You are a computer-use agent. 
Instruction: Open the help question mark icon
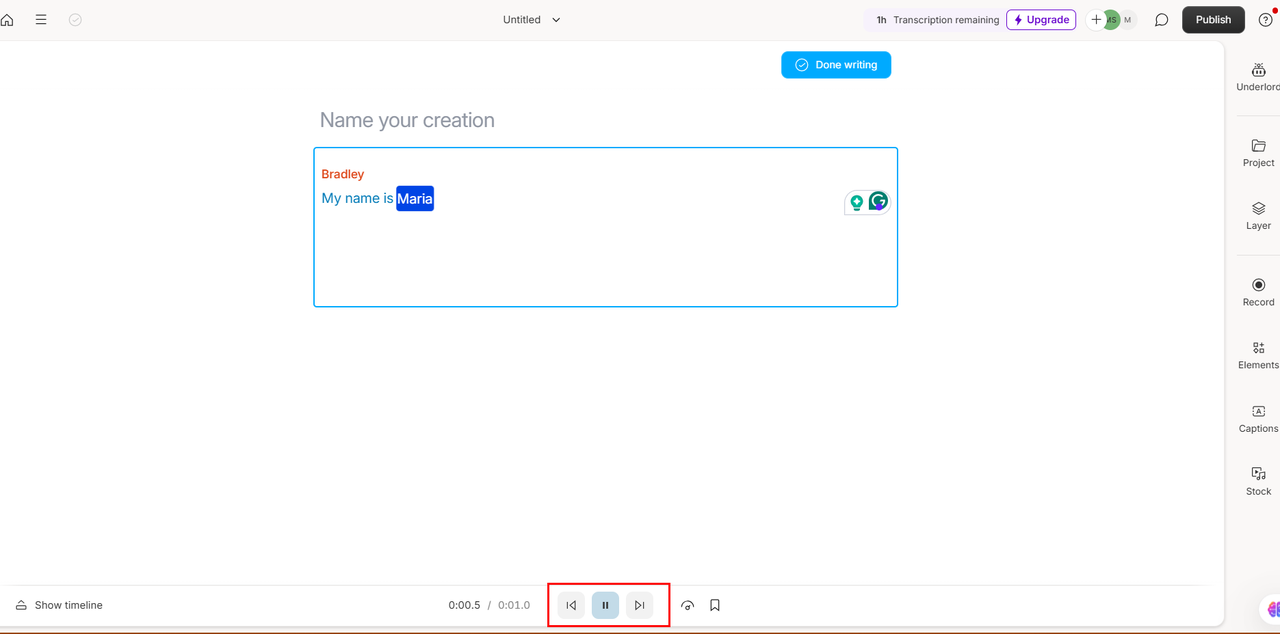click(x=1266, y=20)
